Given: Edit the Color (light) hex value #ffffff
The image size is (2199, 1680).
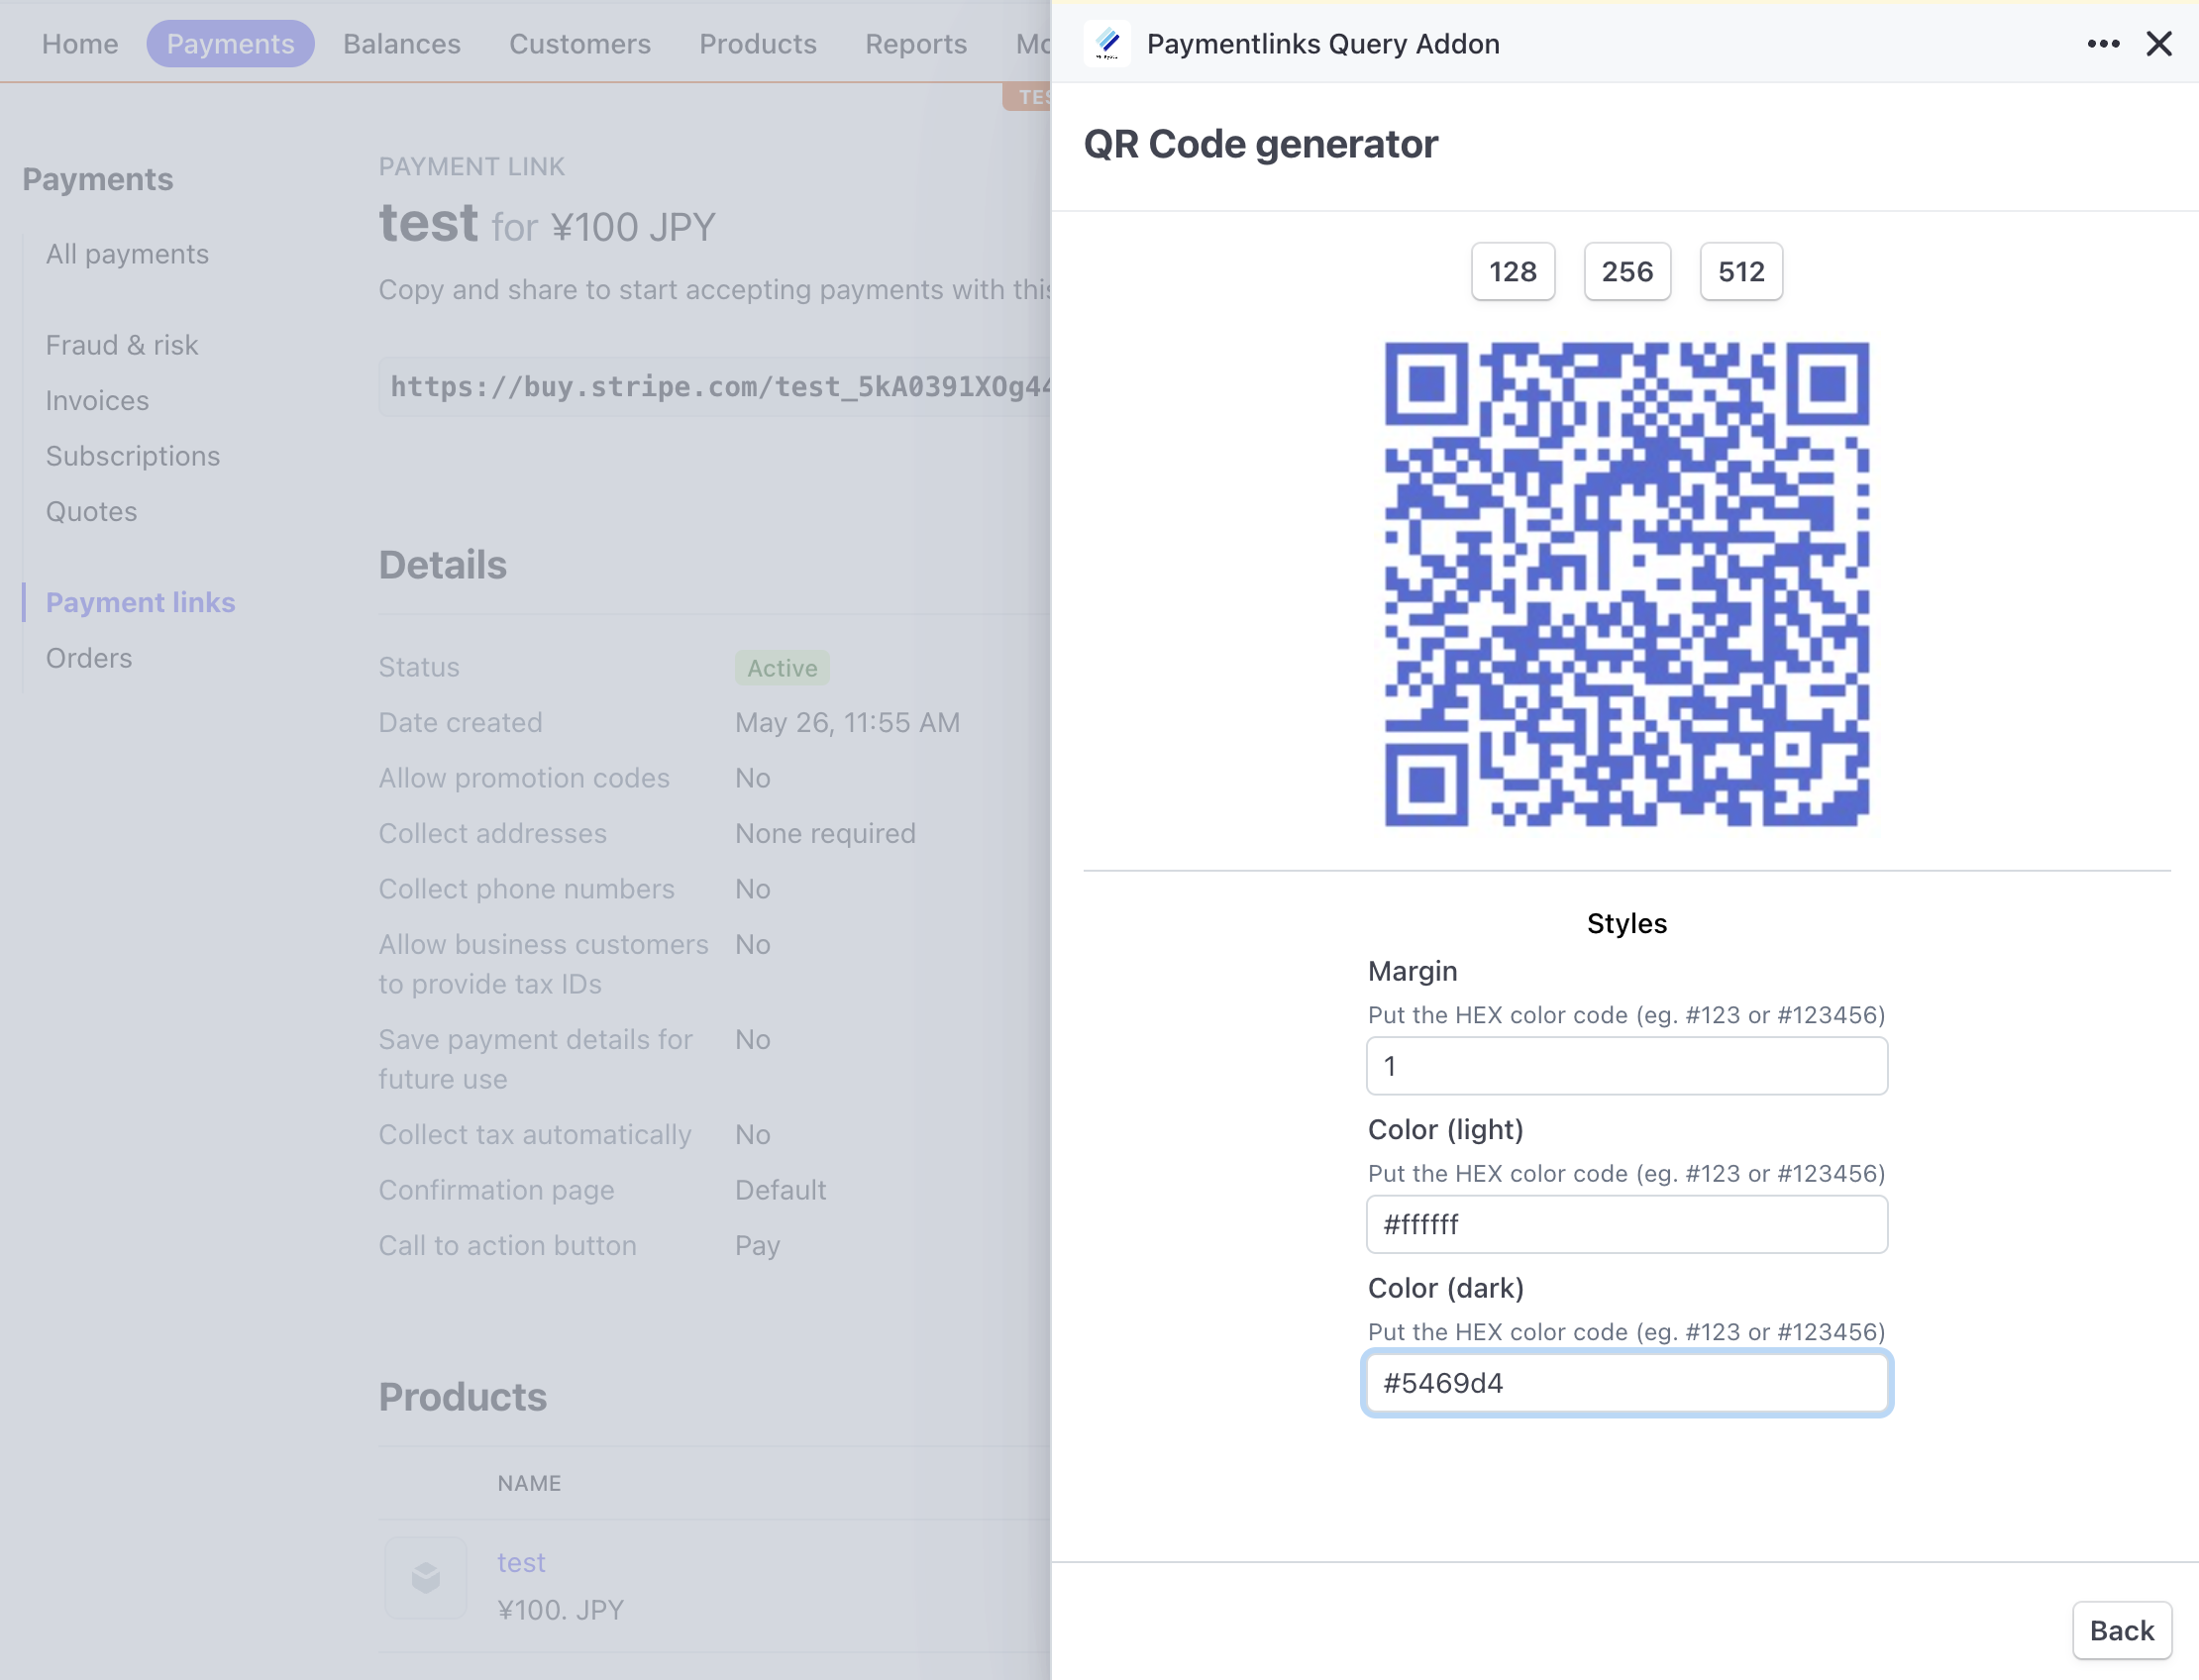Looking at the screenshot, I should (1626, 1224).
